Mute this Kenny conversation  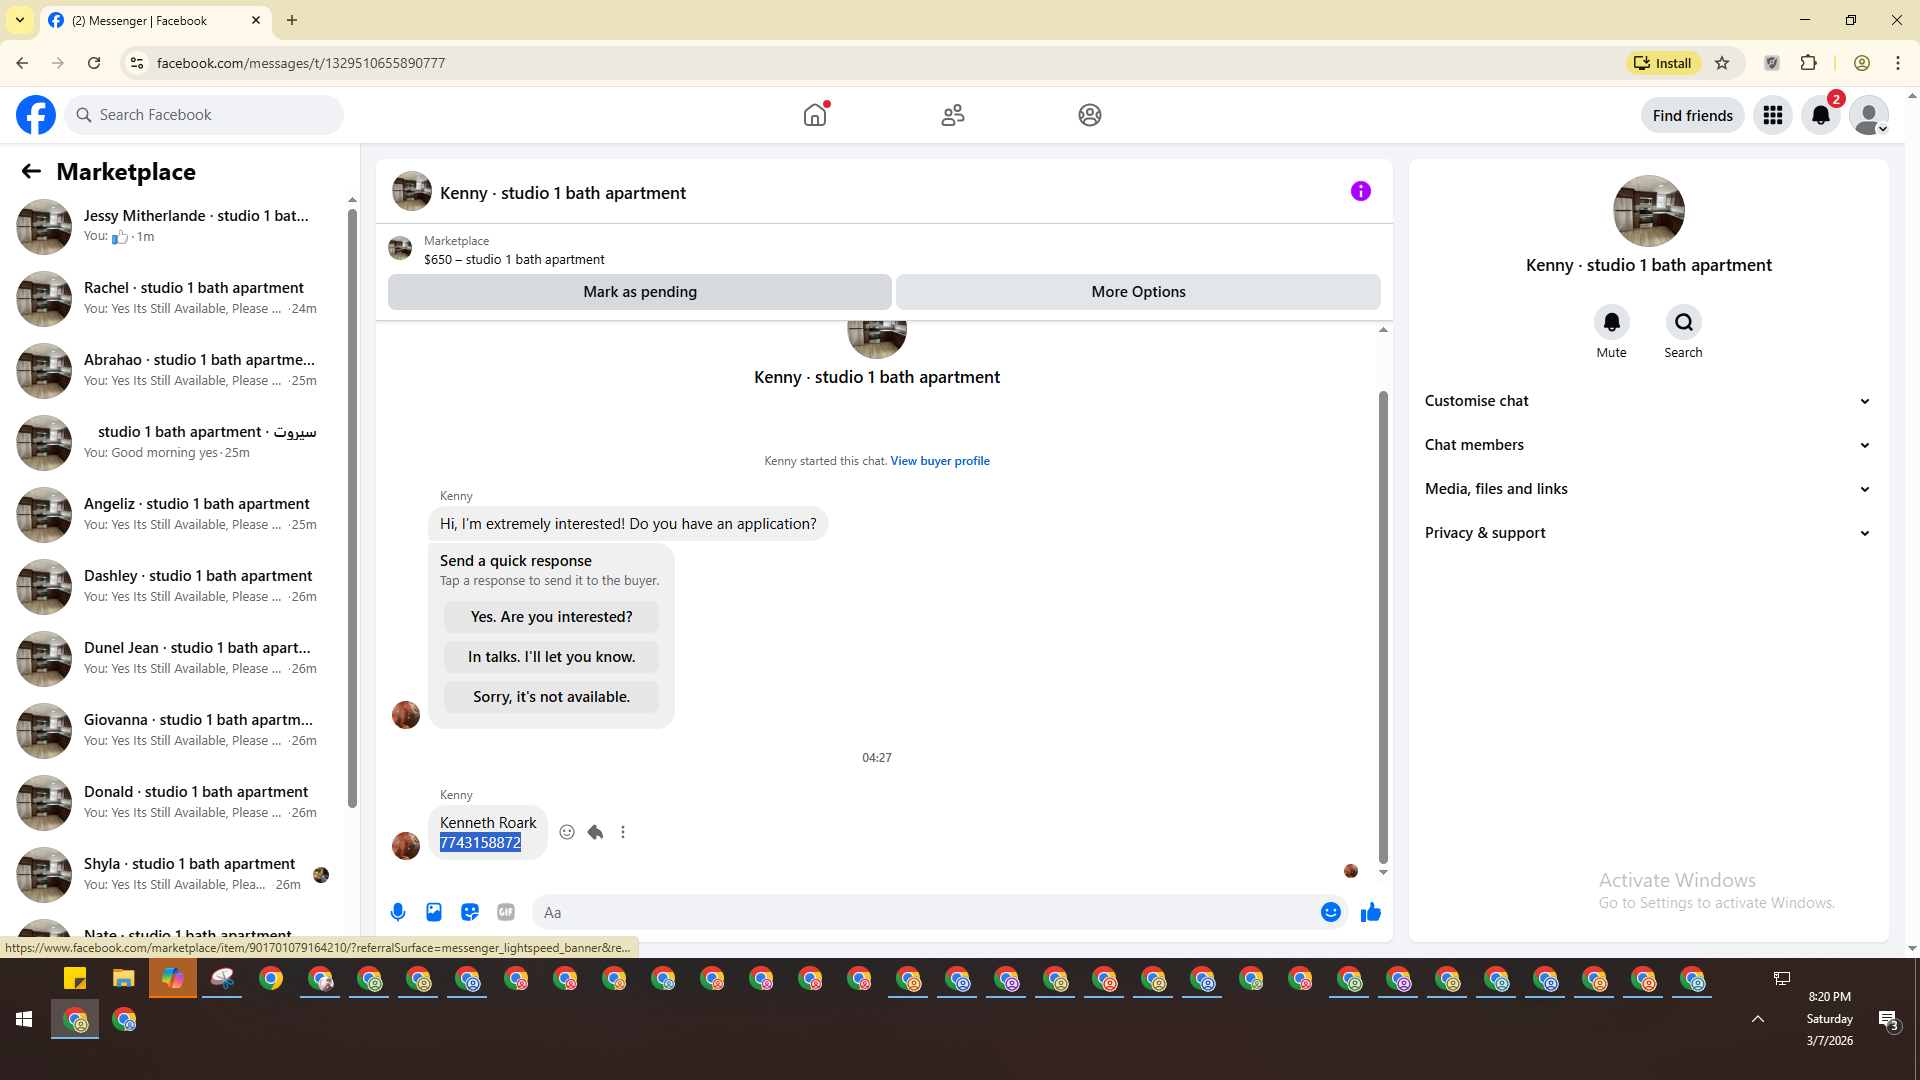pos(1612,322)
